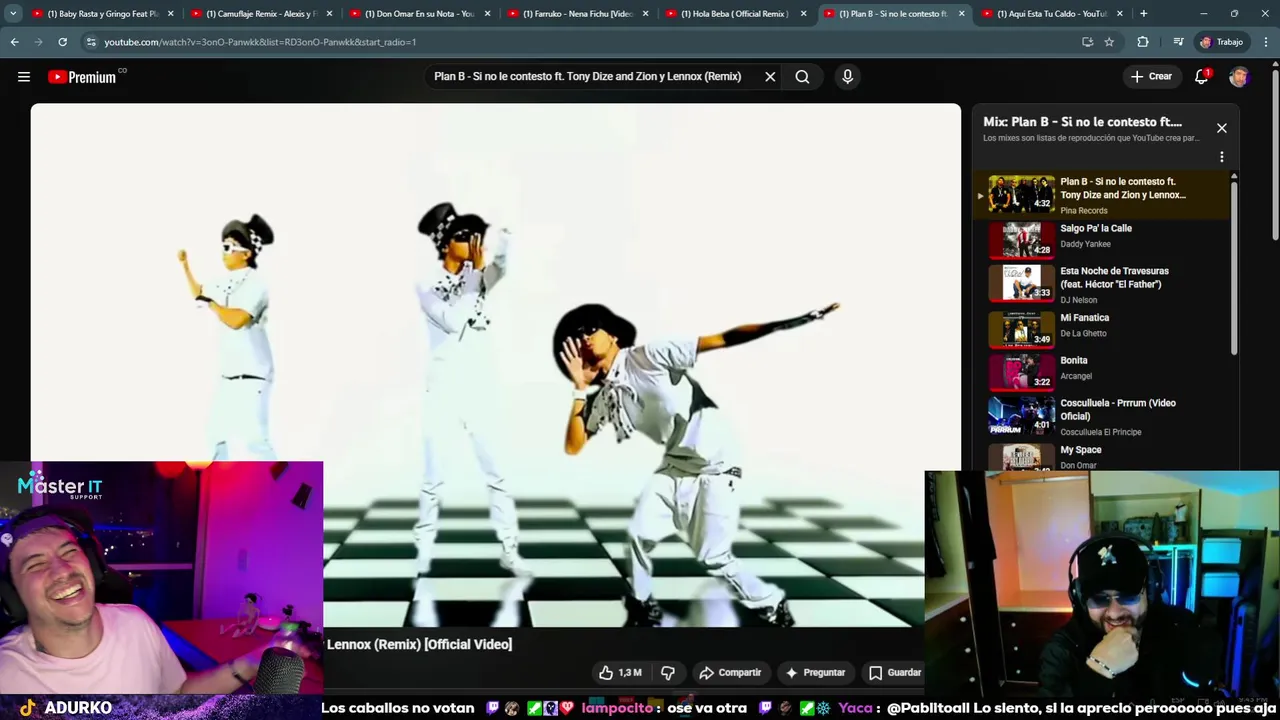Click the install or cast icon in address bar
Image resolution: width=1280 pixels, height=720 pixels.
tap(1087, 42)
